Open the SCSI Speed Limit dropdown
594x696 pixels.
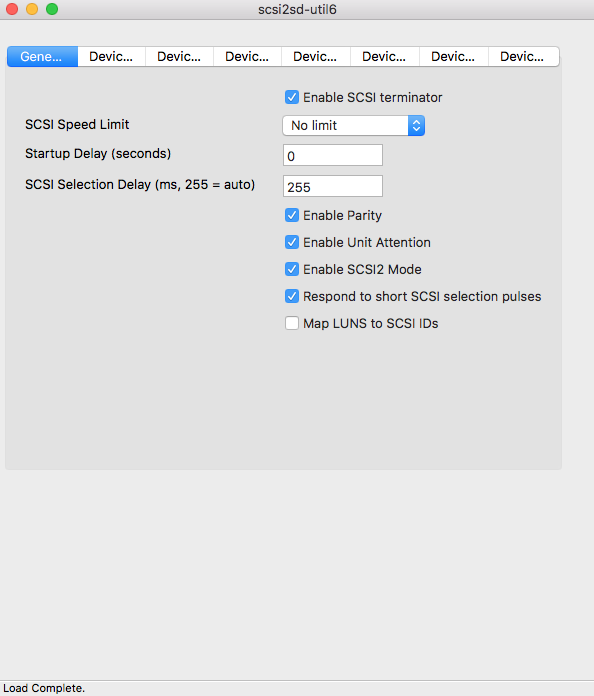pos(353,126)
